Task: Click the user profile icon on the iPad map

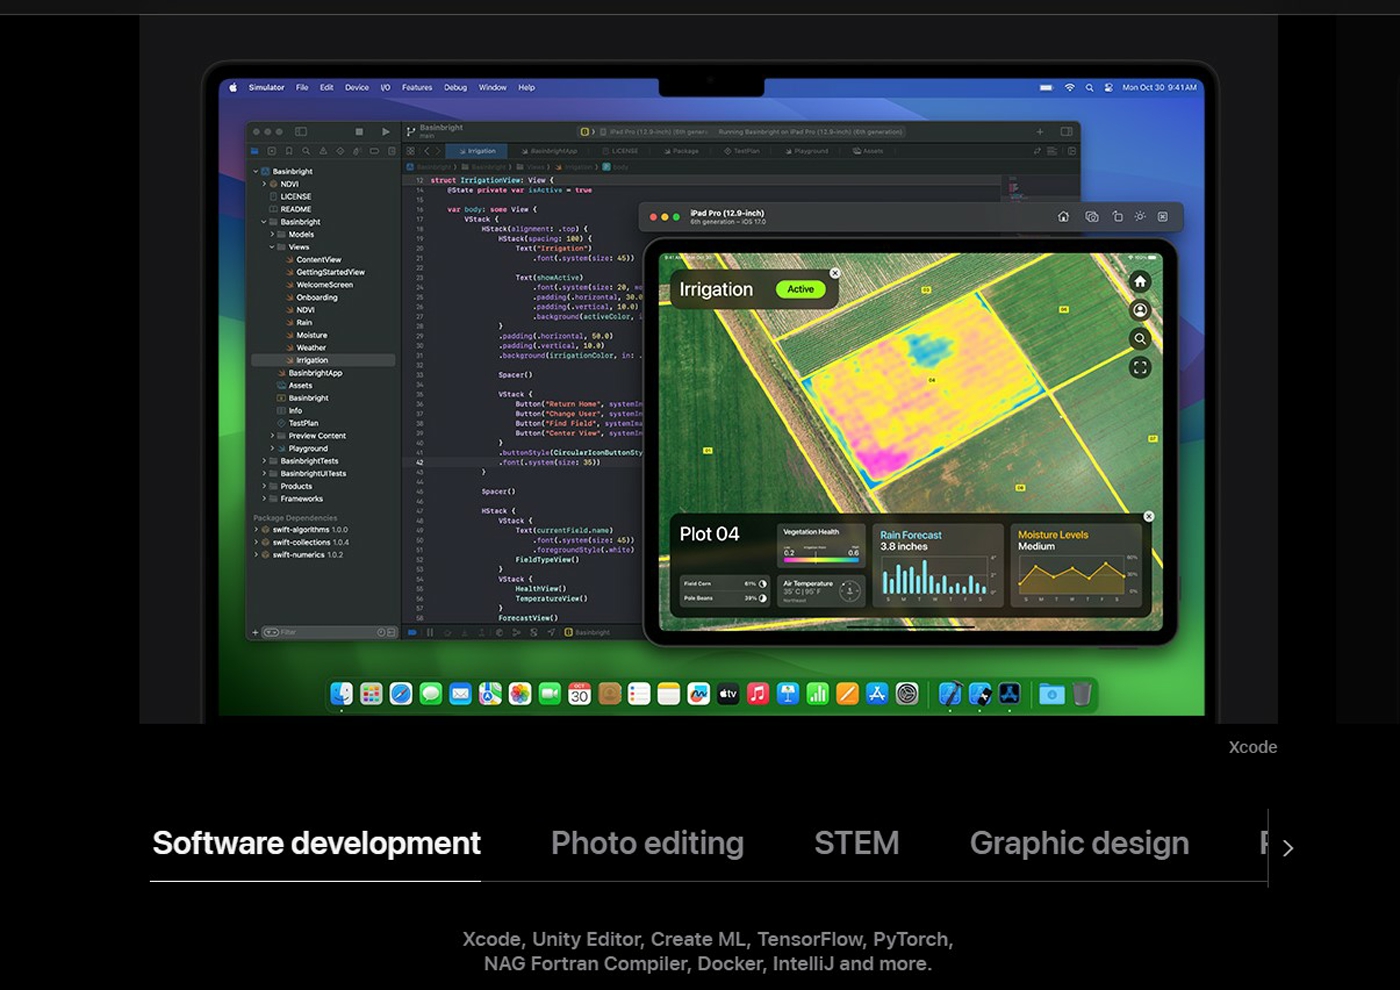Action: (1140, 310)
